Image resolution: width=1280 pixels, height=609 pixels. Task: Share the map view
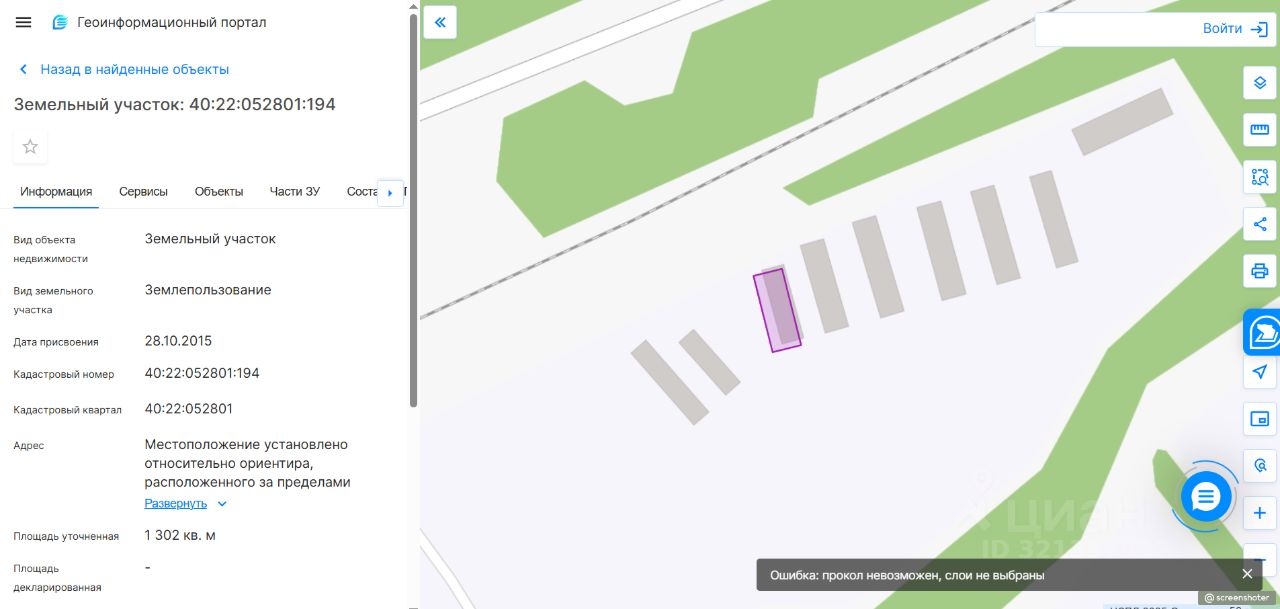click(1259, 224)
